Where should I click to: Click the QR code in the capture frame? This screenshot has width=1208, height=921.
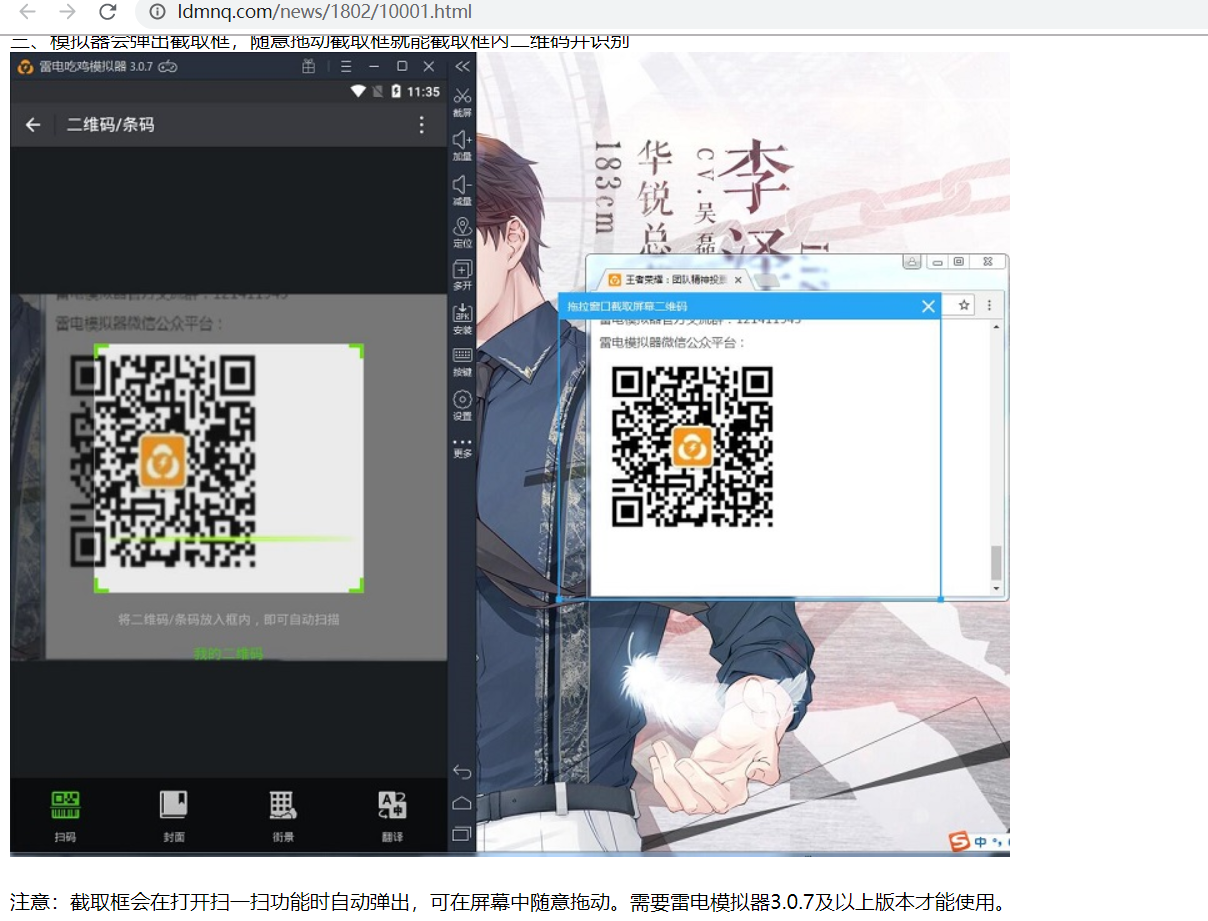coord(692,446)
